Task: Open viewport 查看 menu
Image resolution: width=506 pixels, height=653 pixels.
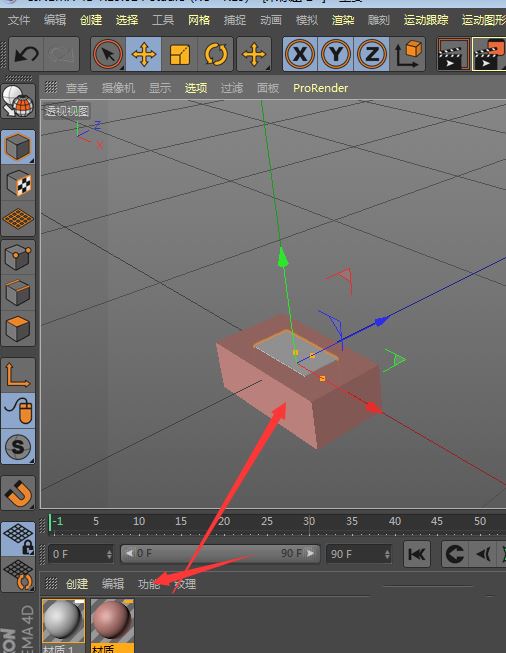Action: pos(77,88)
